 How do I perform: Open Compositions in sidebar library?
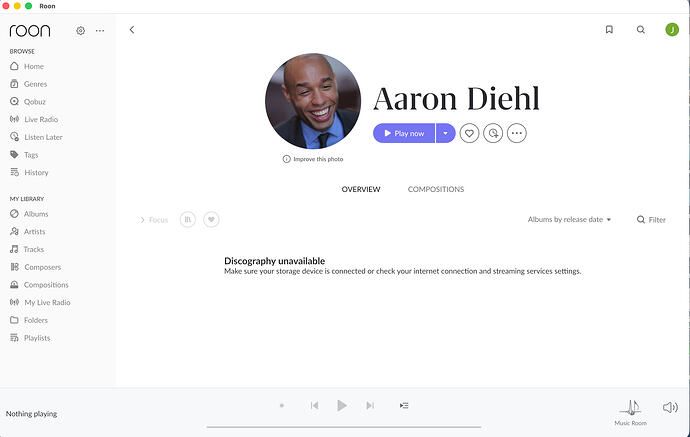tap(39, 285)
